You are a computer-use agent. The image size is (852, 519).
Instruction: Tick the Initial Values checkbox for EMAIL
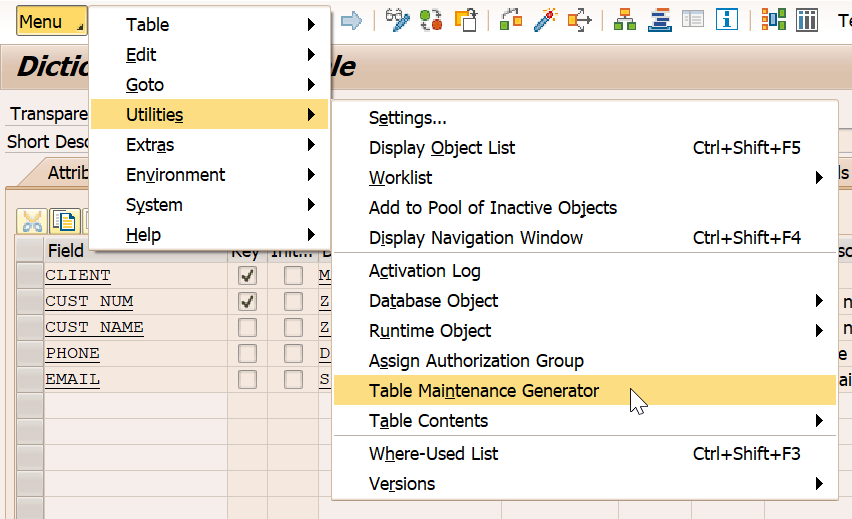click(293, 379)
